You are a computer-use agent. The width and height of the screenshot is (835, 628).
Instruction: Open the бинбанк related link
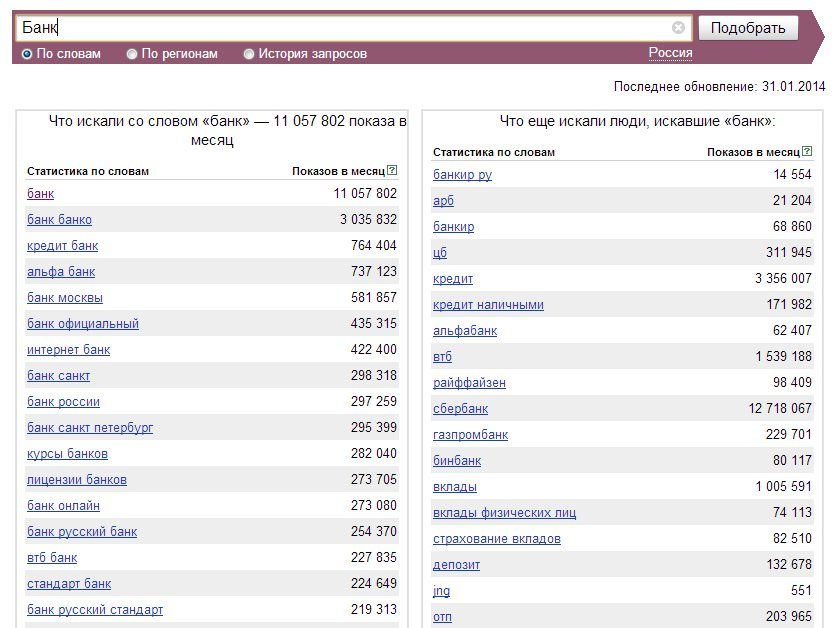(457, 461)
